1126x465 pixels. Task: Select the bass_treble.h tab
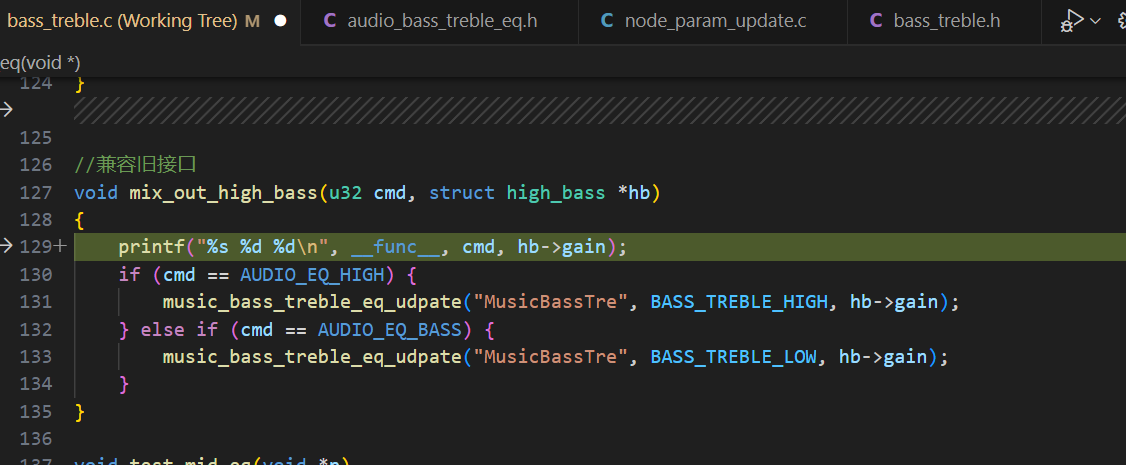tap(946, 22)
